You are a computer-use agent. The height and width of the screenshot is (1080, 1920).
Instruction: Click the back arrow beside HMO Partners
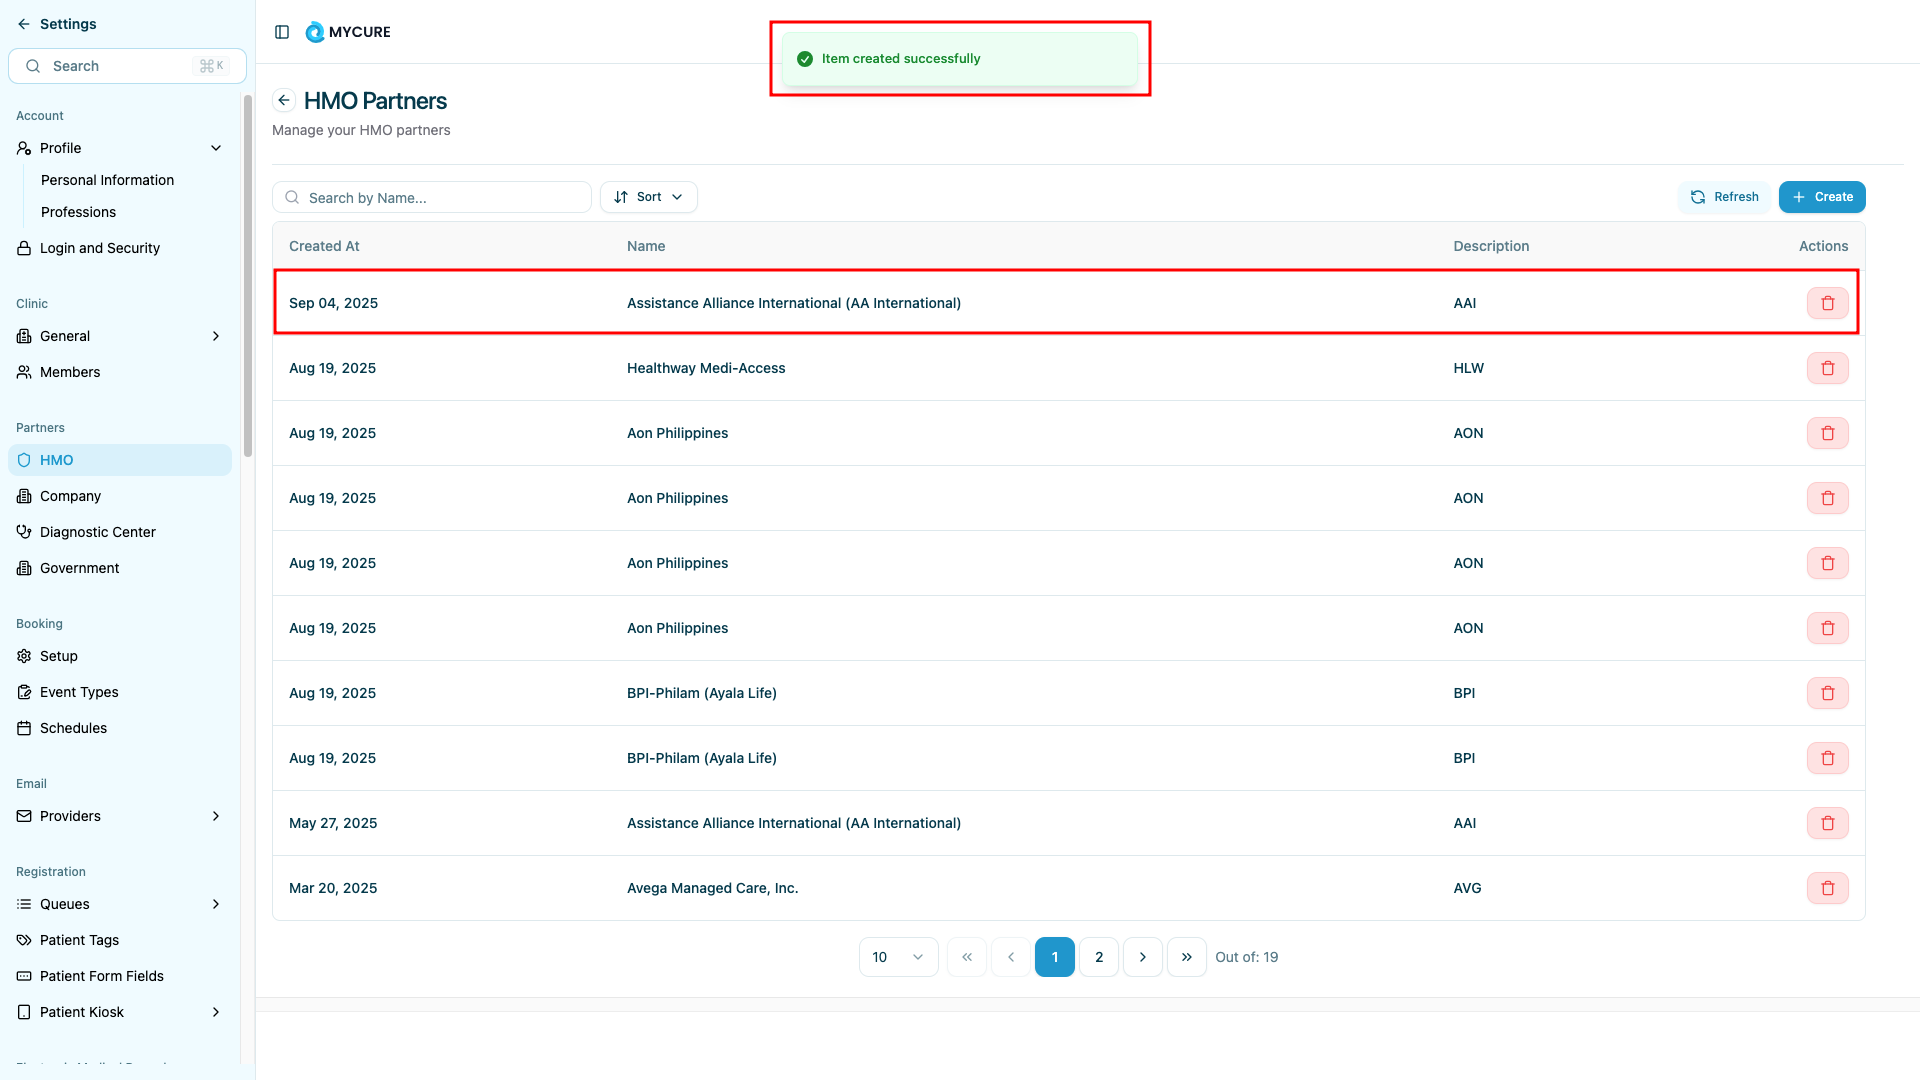284,100
